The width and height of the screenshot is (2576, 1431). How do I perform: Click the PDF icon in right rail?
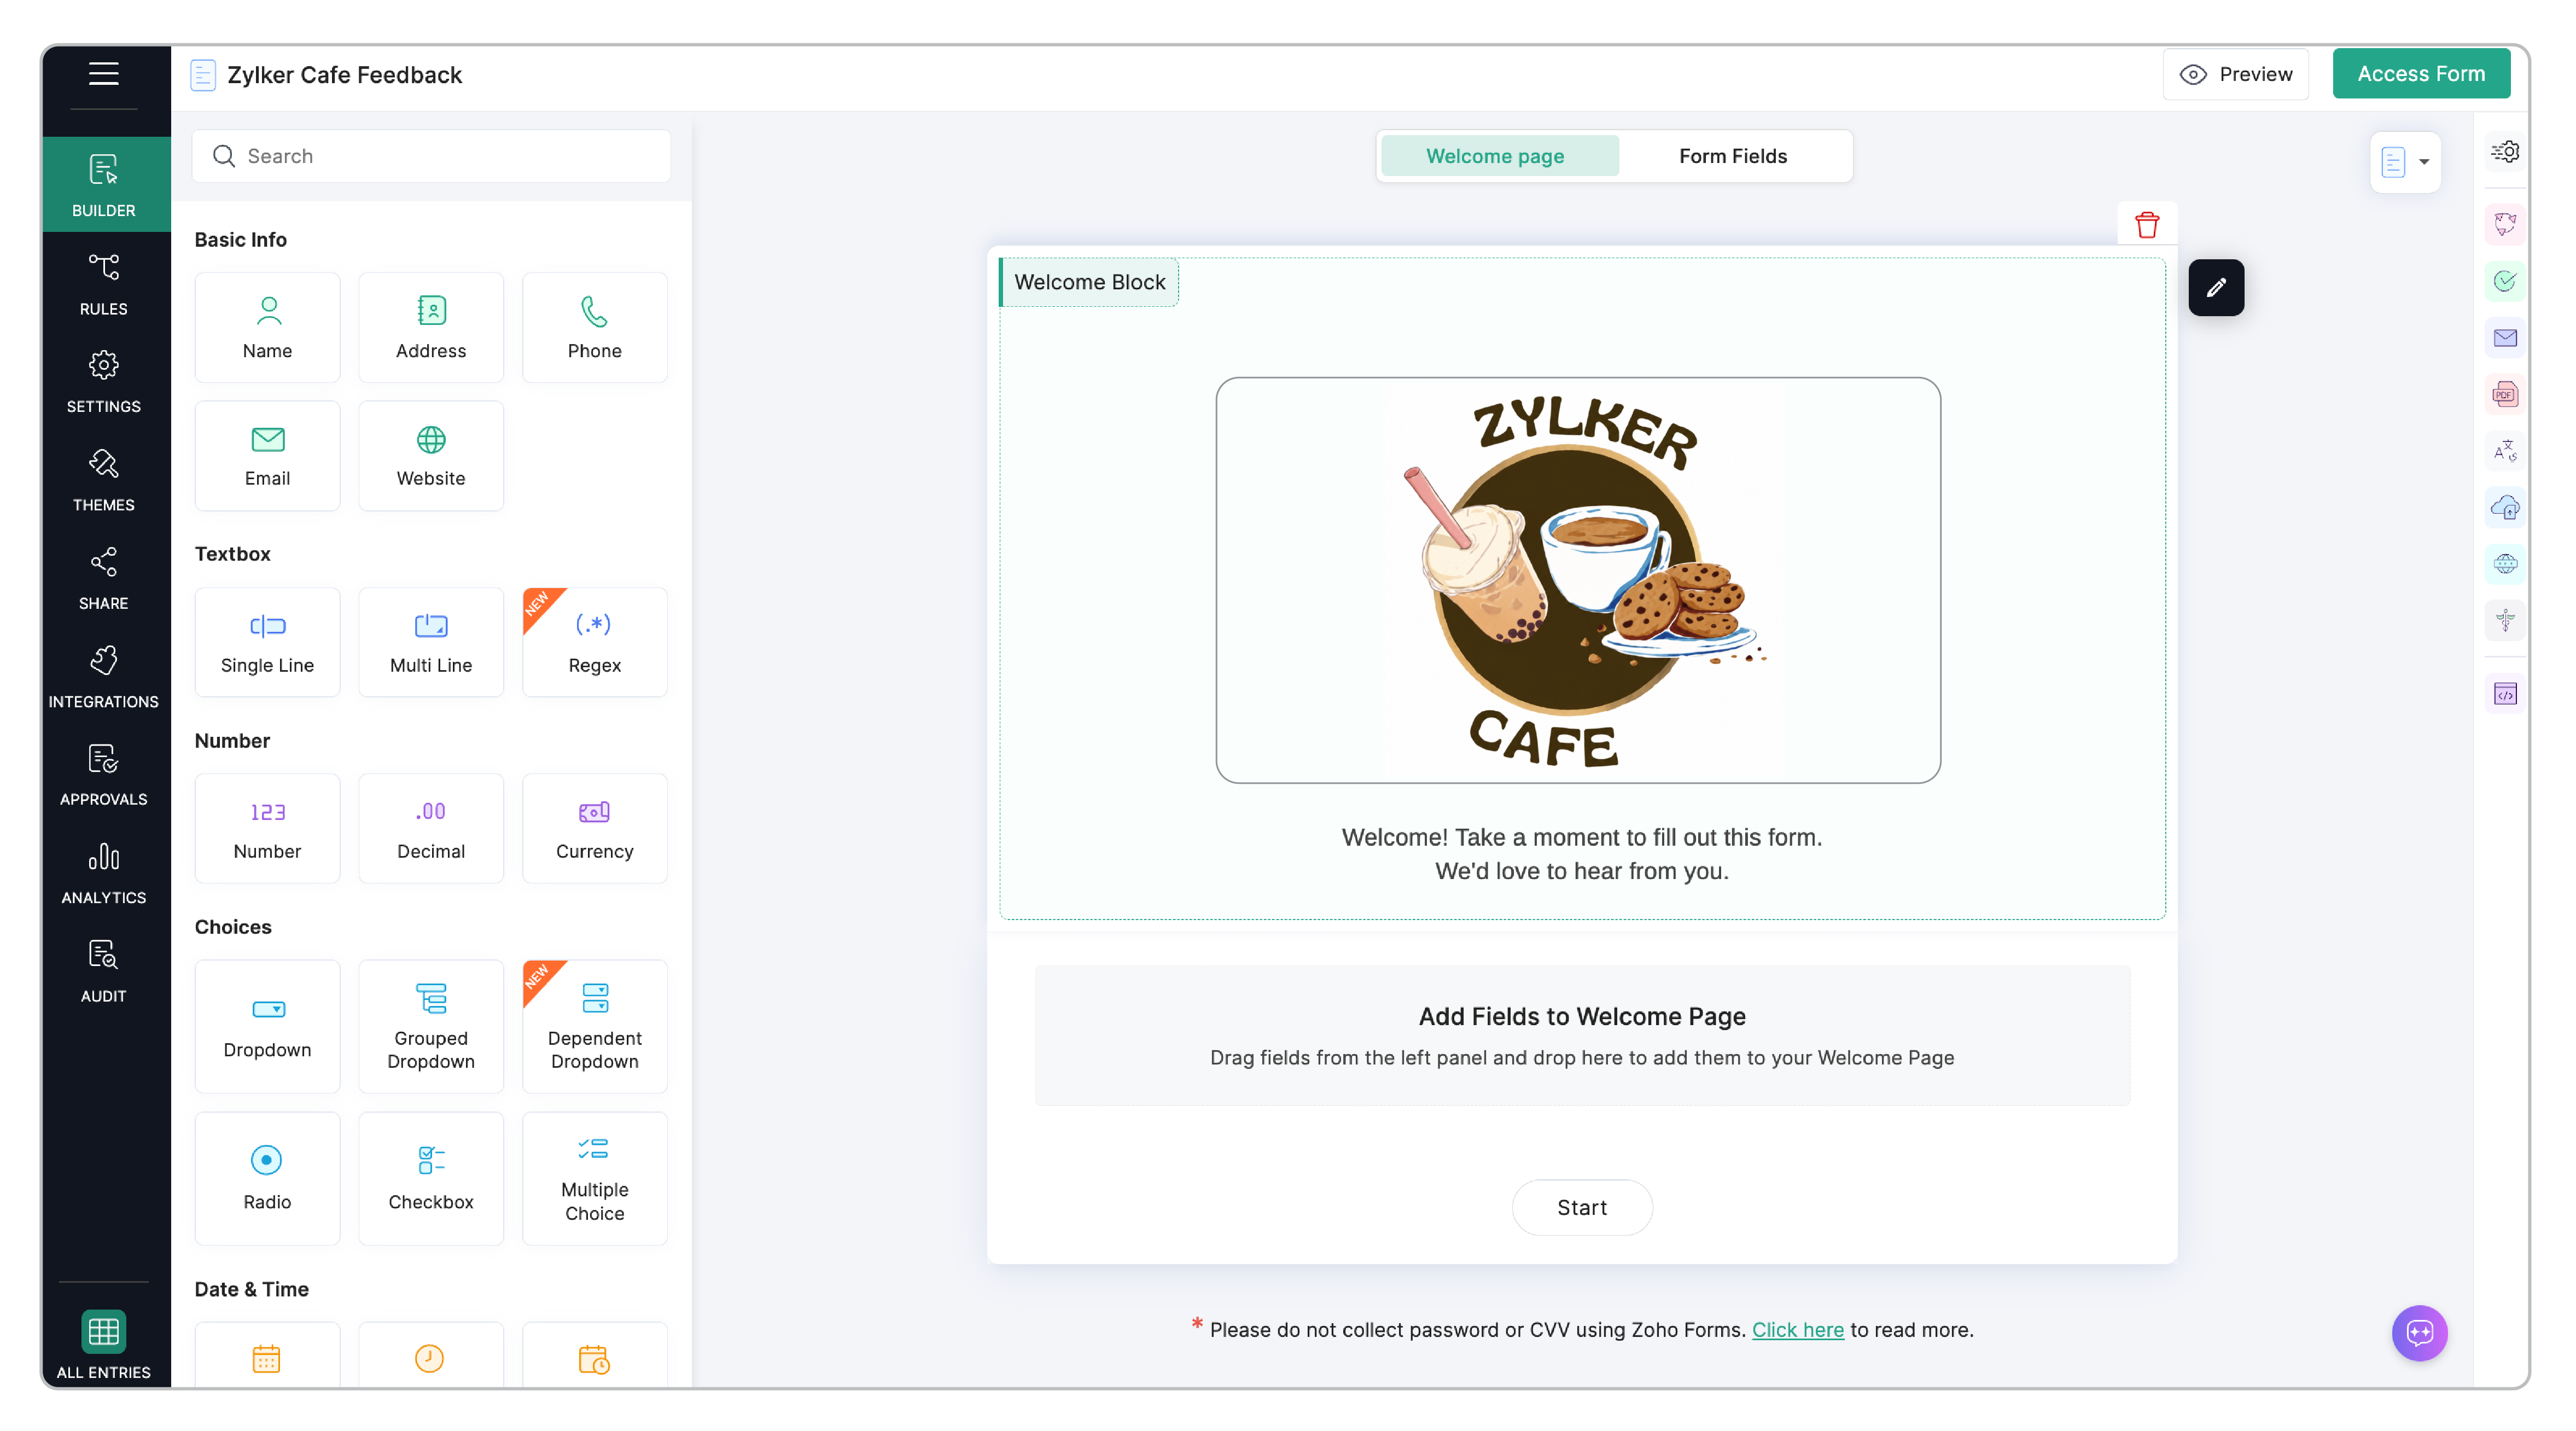[x=2504, y=394]
